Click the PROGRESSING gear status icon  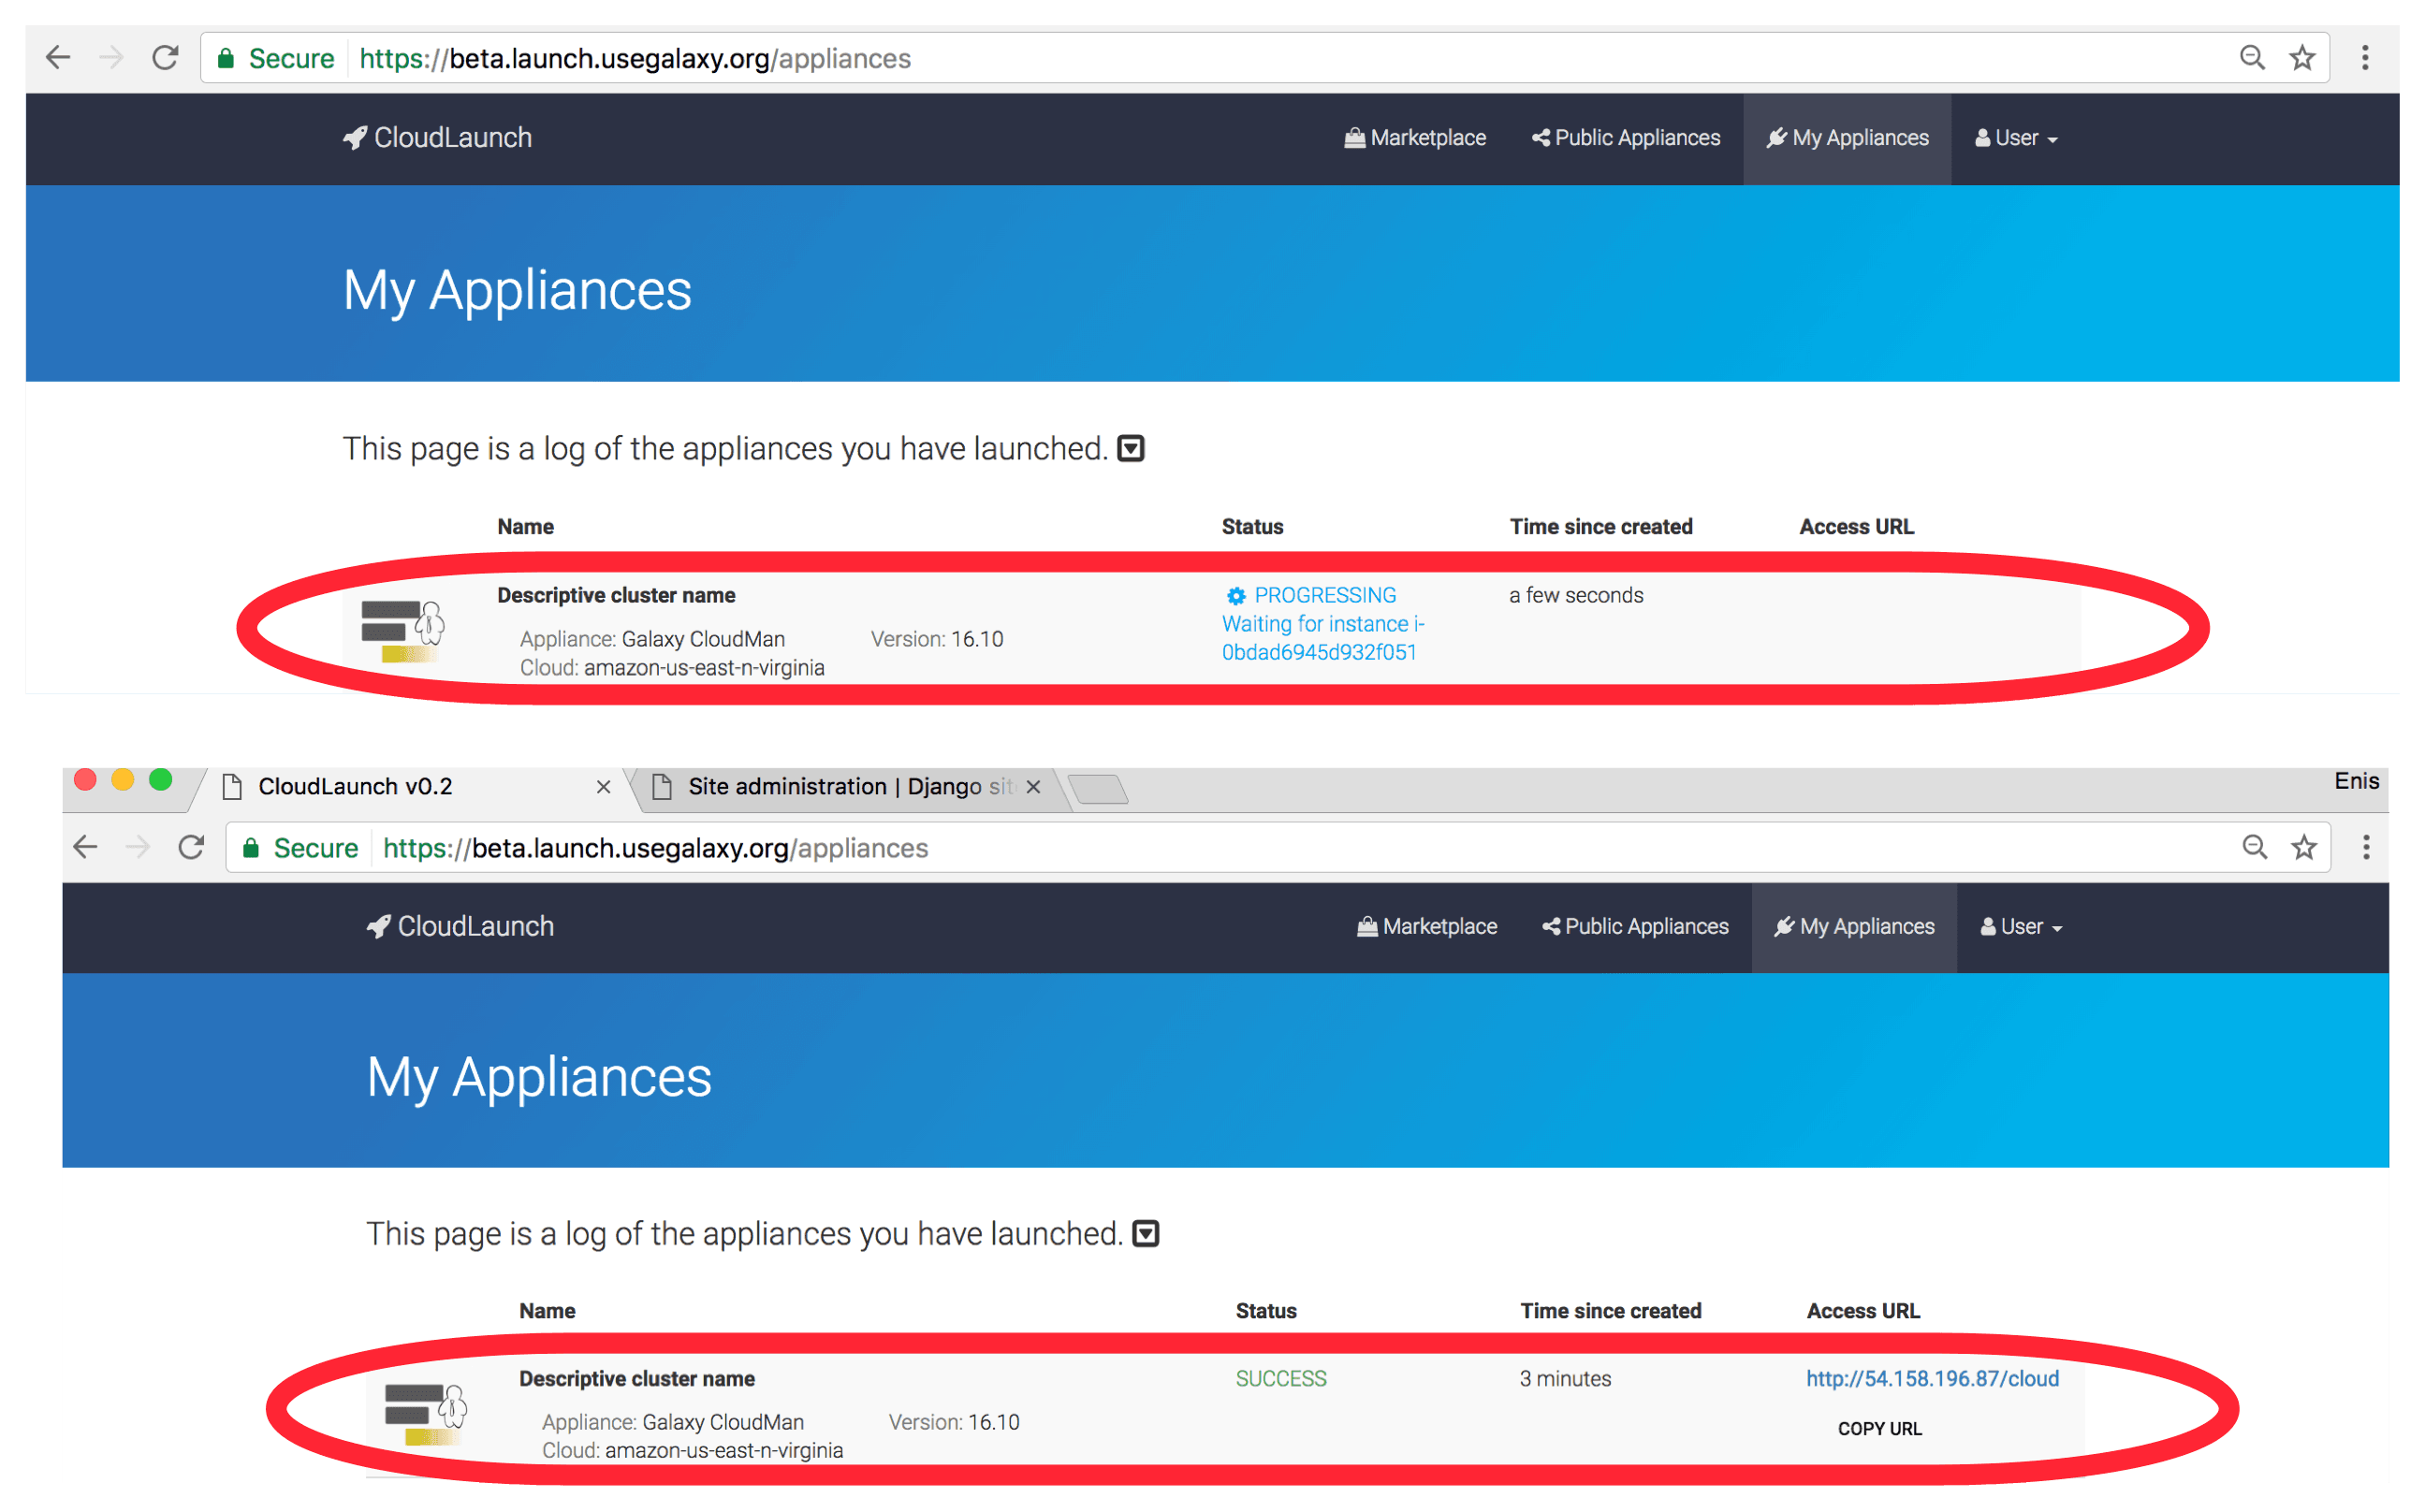coord(1236,596)
